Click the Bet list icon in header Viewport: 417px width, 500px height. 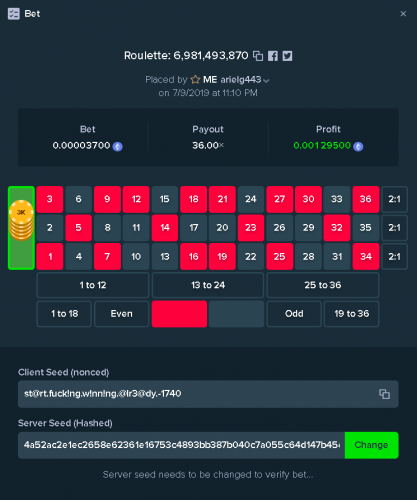pos(14,14)
